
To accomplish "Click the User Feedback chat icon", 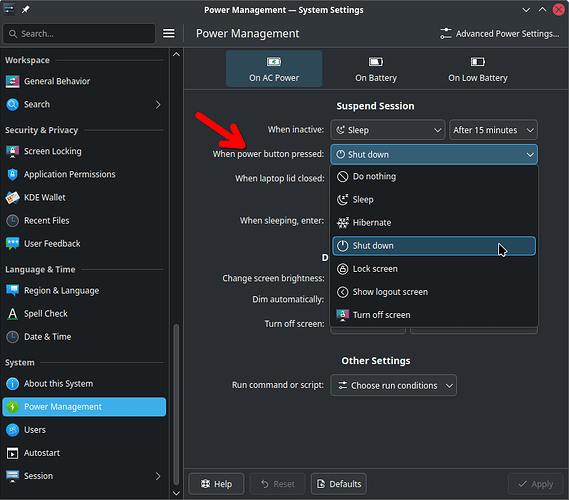I will pos(12,244).
